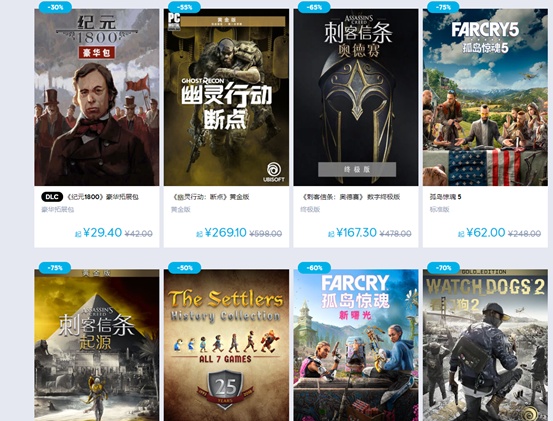The image size is (553, 421).
Task: Click the -60% badge on Far Cry New Dawn
Action: tap(314, 268)
